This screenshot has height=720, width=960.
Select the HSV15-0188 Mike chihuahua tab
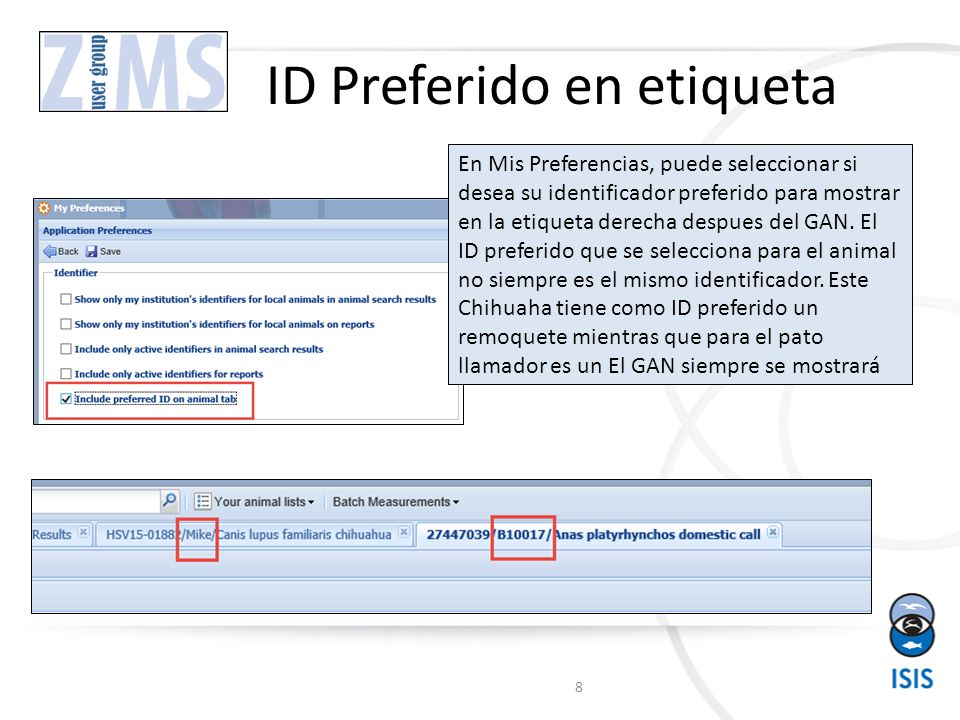[x=249, y=534]
